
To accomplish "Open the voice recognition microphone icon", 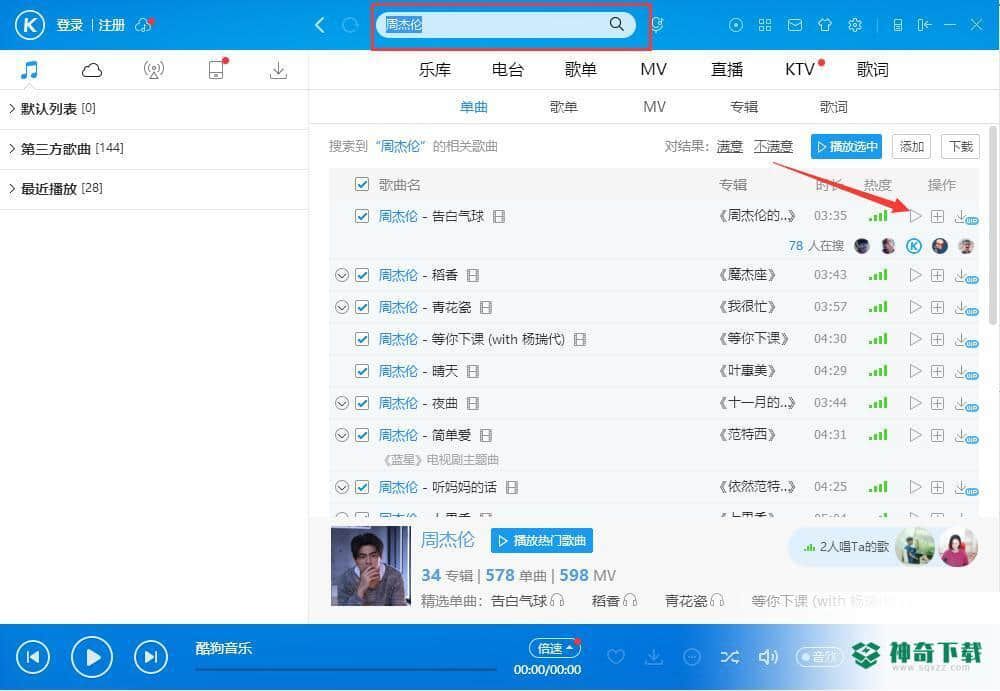I will (657, 25).
